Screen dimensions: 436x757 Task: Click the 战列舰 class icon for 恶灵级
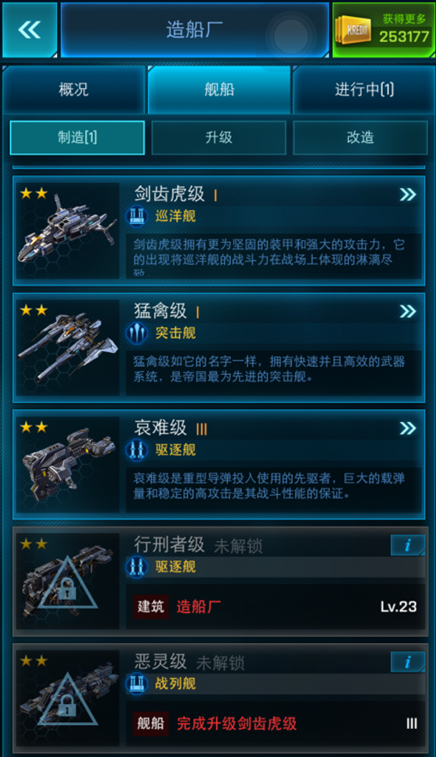pos(137,684)
